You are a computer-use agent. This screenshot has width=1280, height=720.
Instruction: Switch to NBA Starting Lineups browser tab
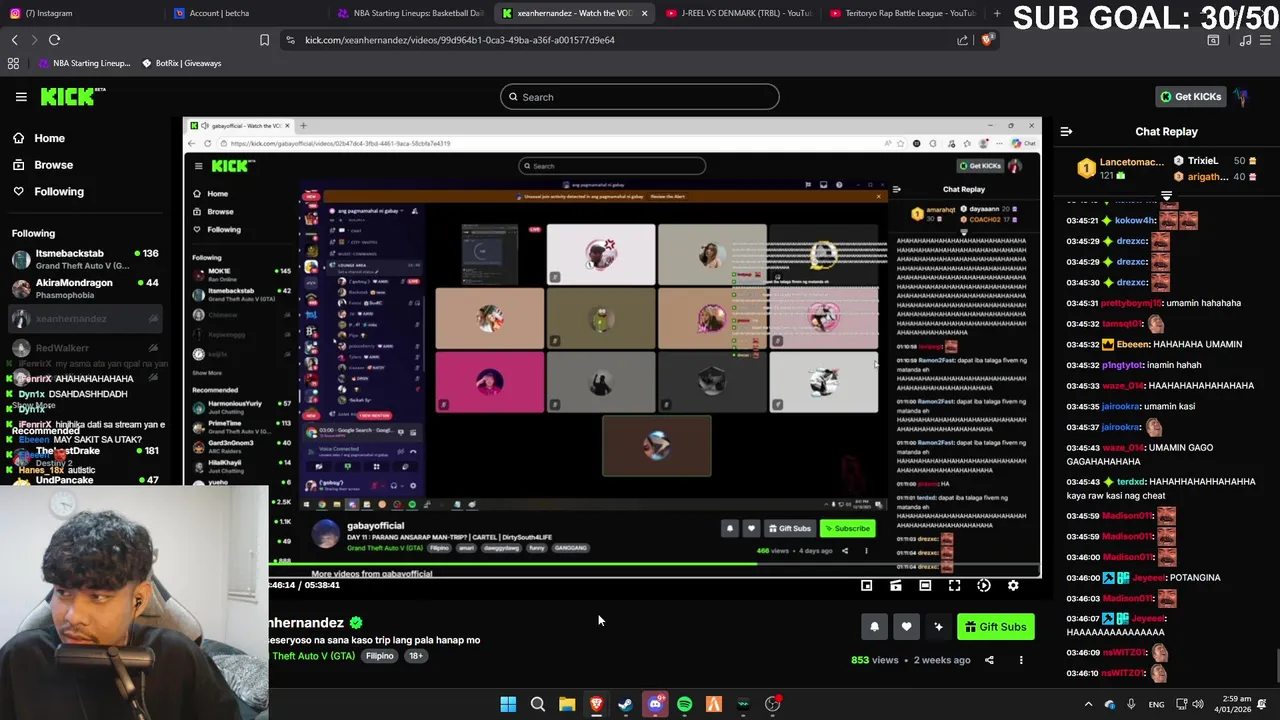410,13
